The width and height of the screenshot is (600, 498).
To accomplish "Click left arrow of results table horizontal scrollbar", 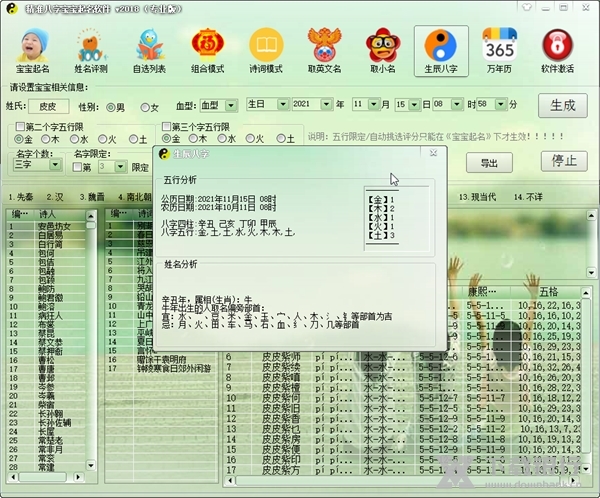I will pos(230,480).
